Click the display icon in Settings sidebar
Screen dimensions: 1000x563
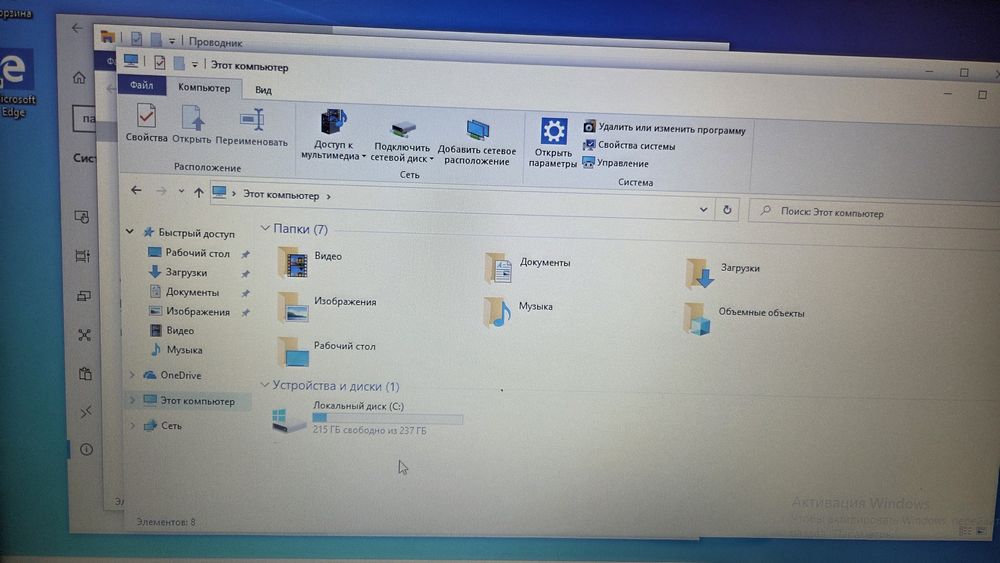(82, 217)
